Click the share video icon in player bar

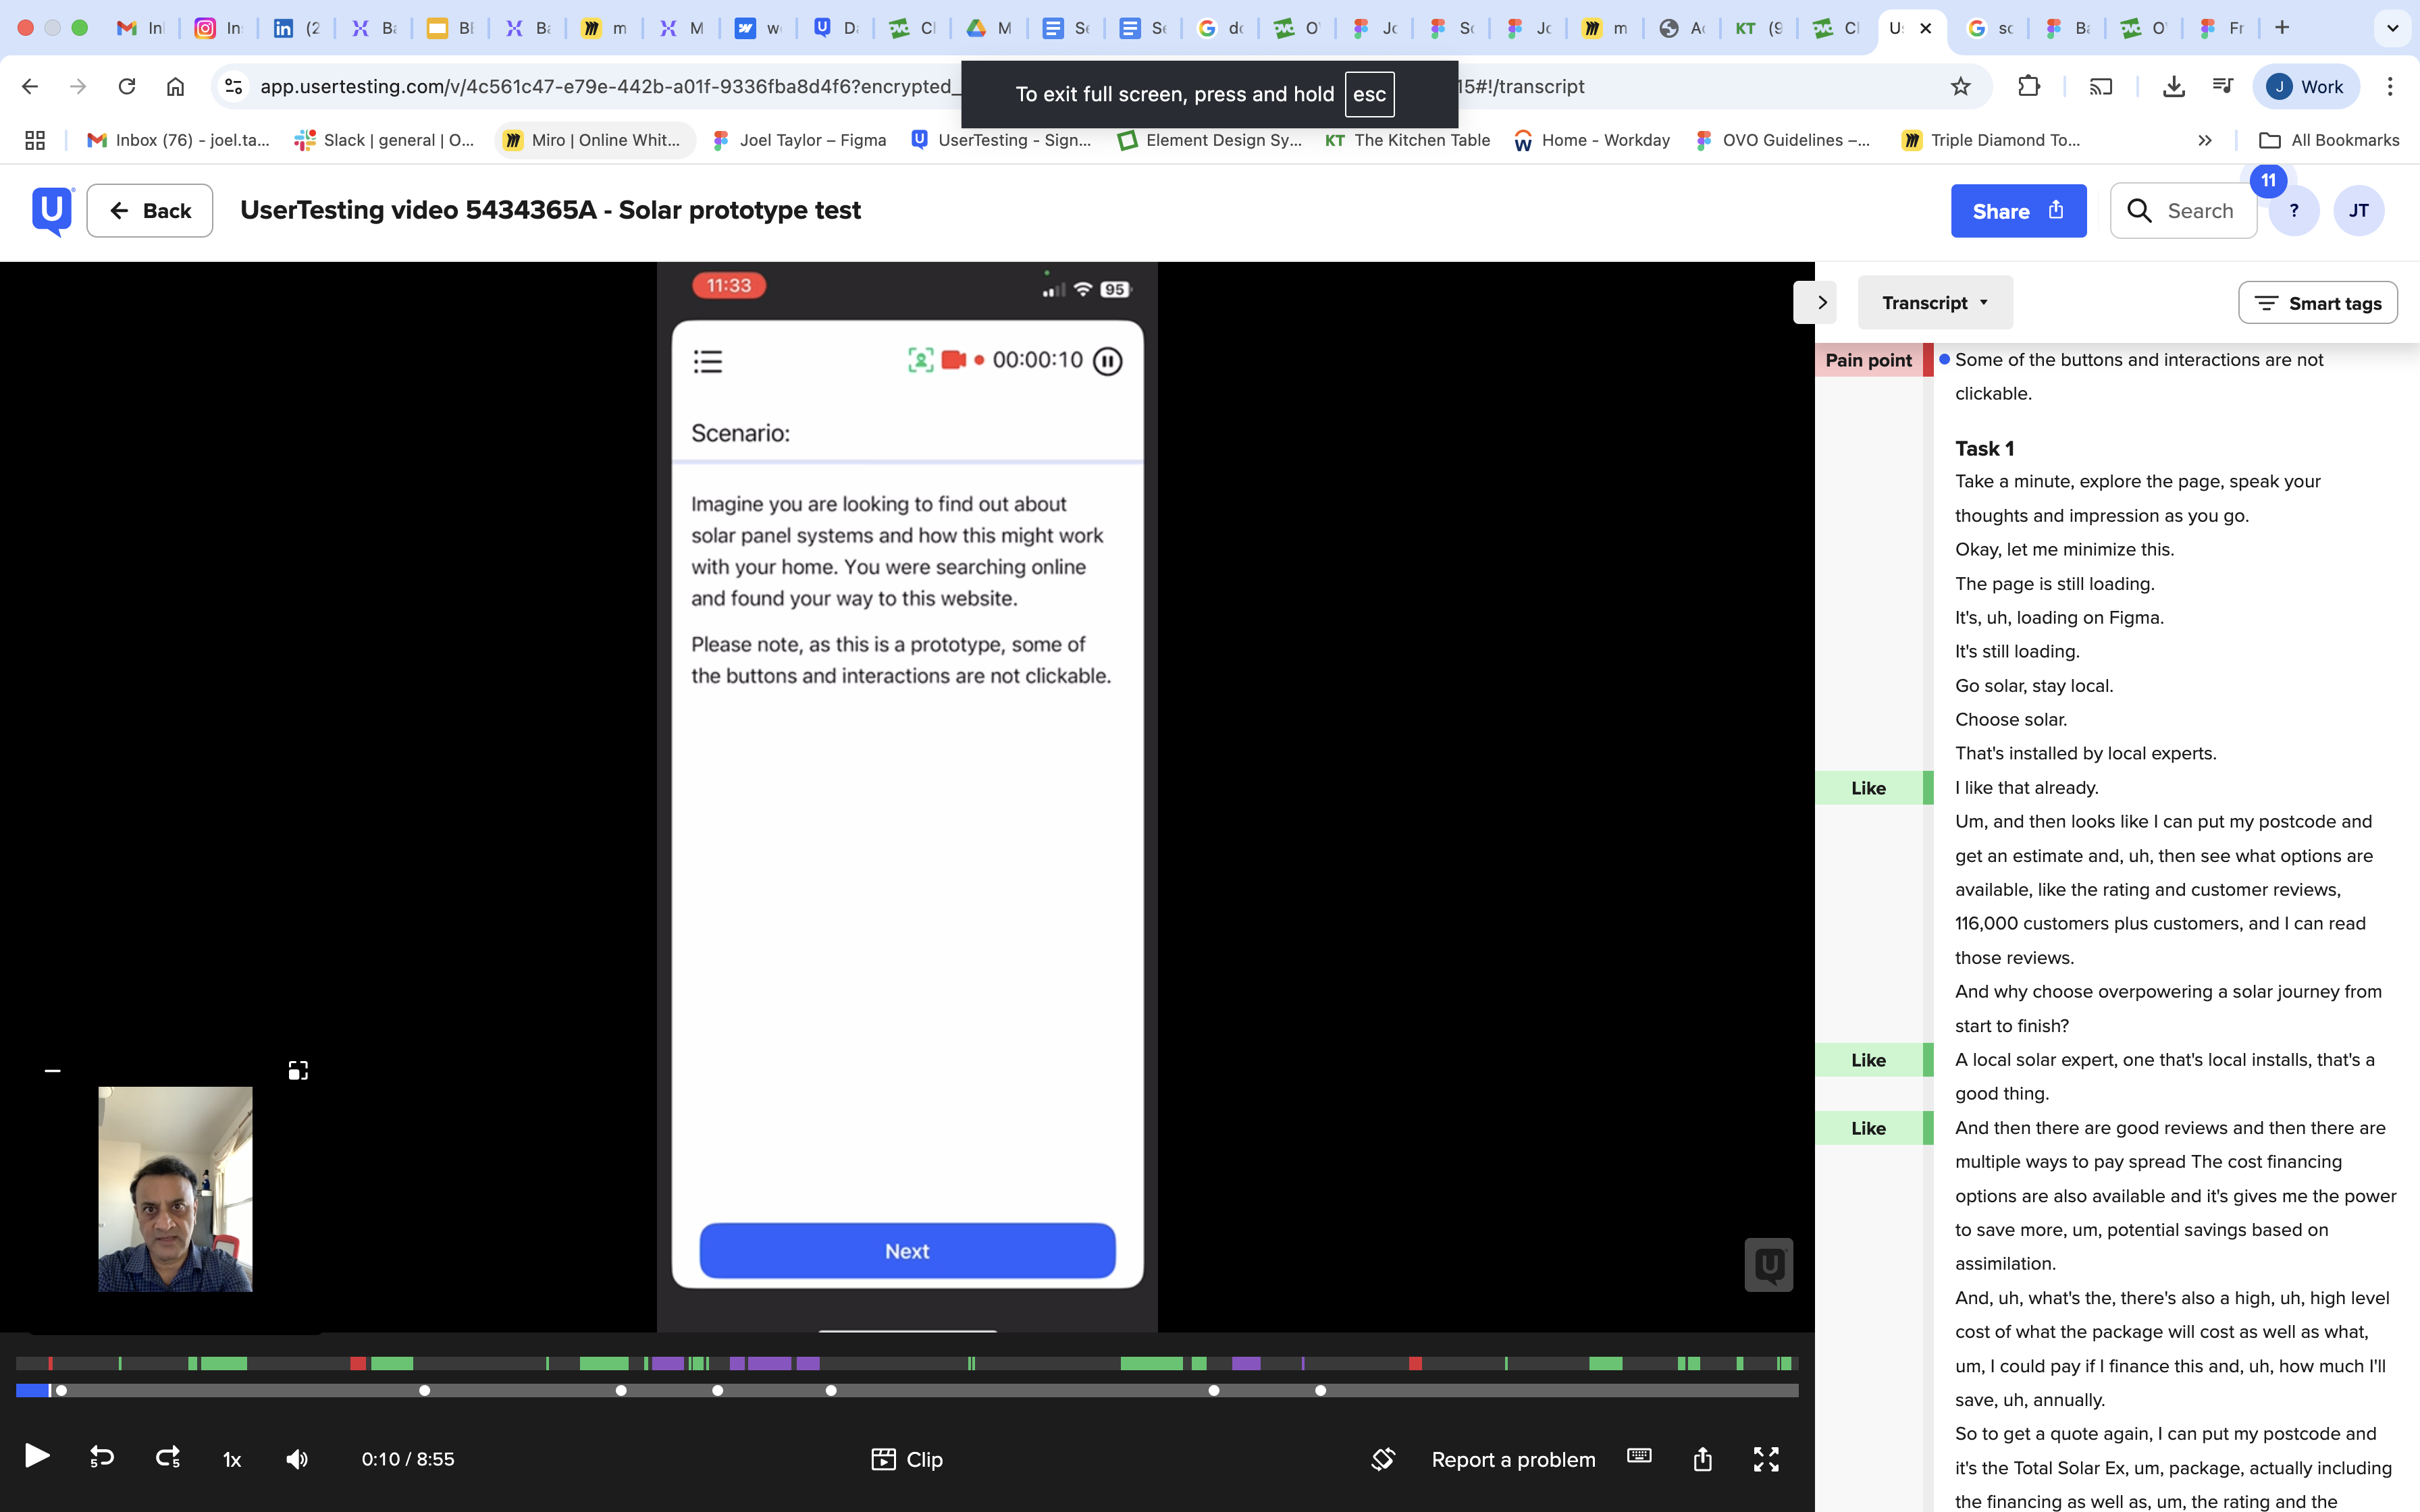(1702, 1459)
